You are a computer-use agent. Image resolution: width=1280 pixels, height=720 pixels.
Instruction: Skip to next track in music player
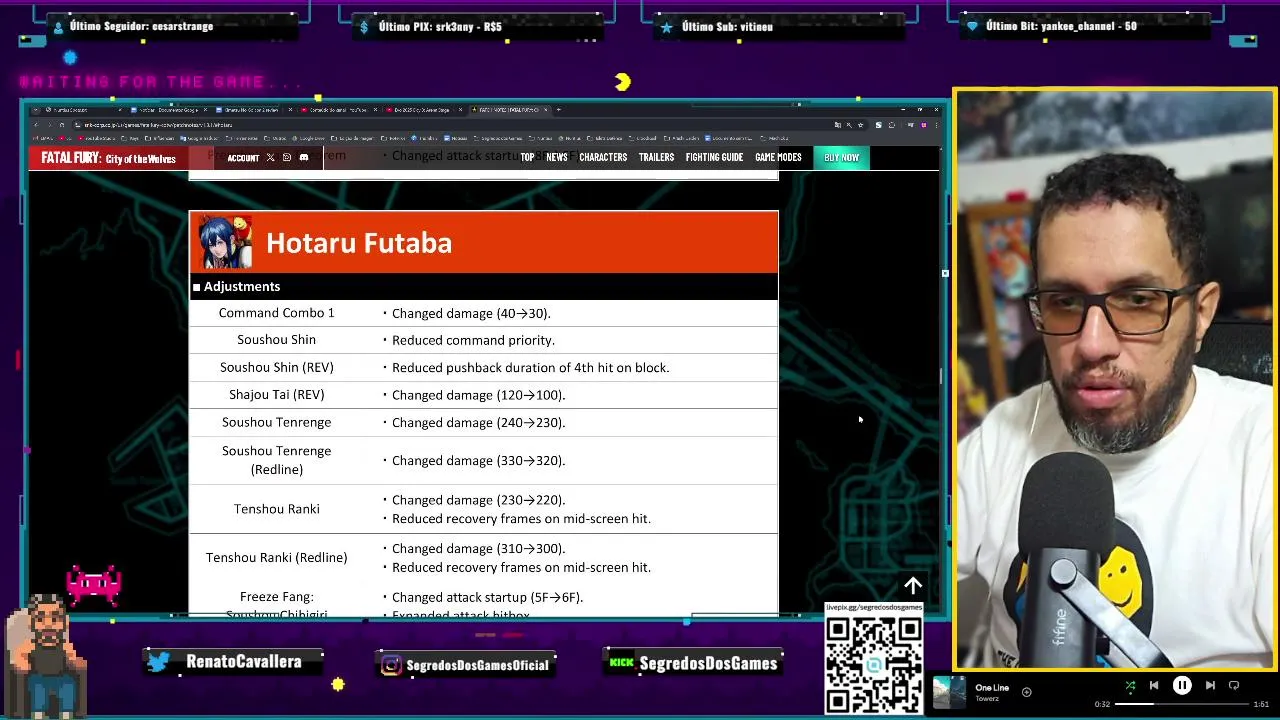[x=1210, y=686]
